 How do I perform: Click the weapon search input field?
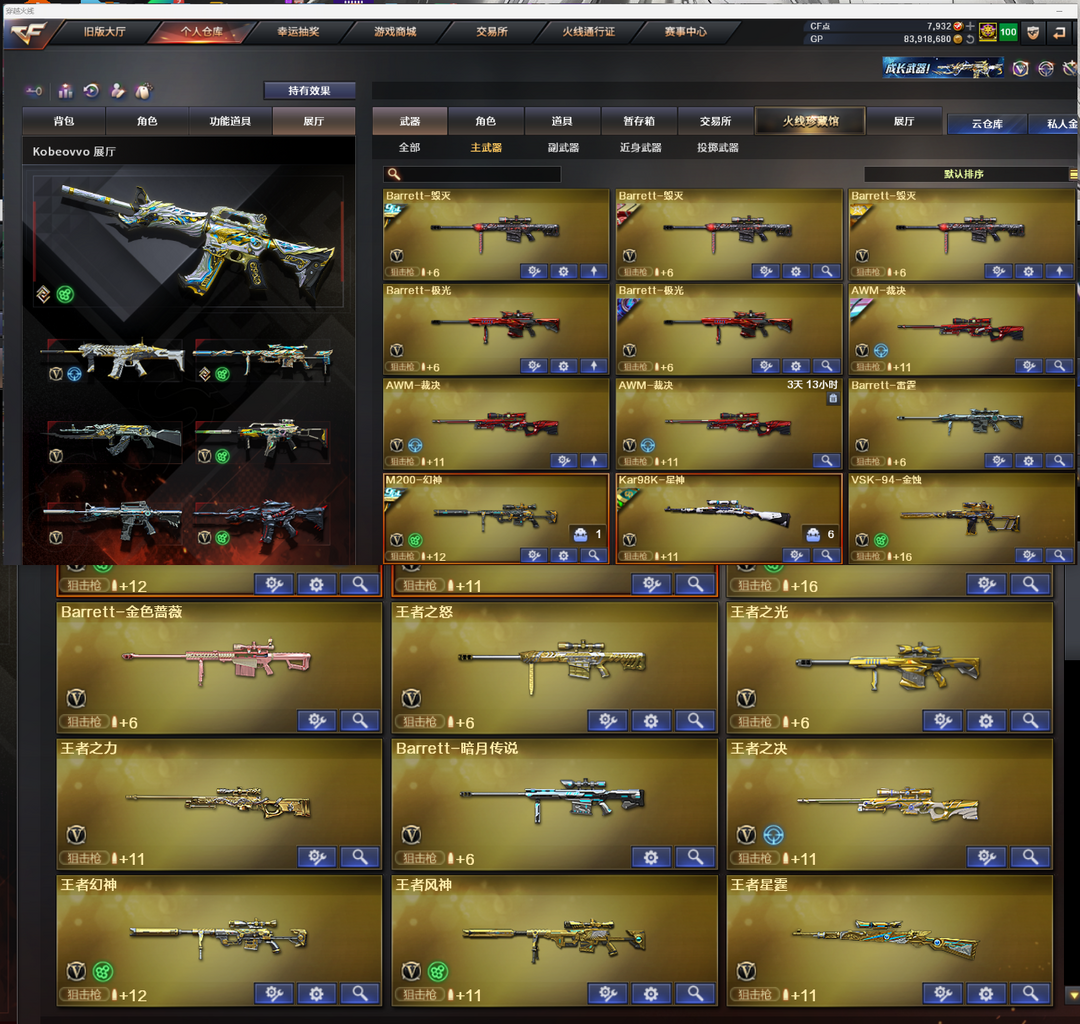(472, 174)
